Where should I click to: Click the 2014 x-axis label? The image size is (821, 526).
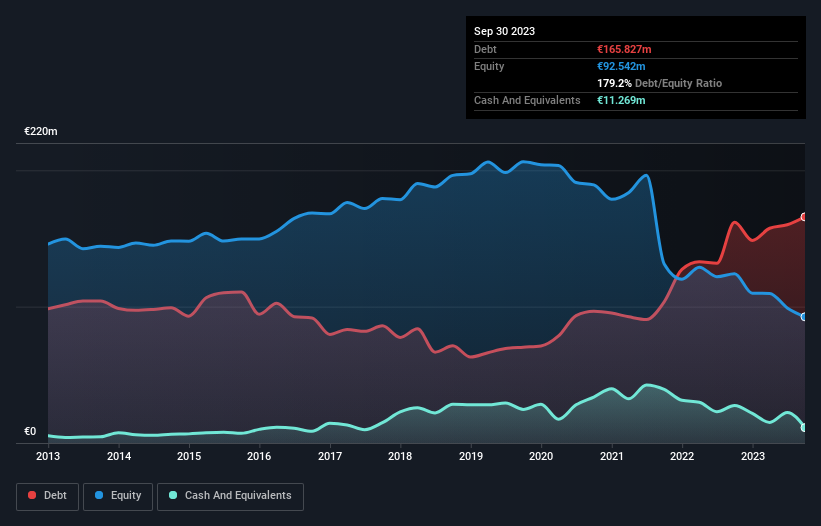[x=119, y=456]
